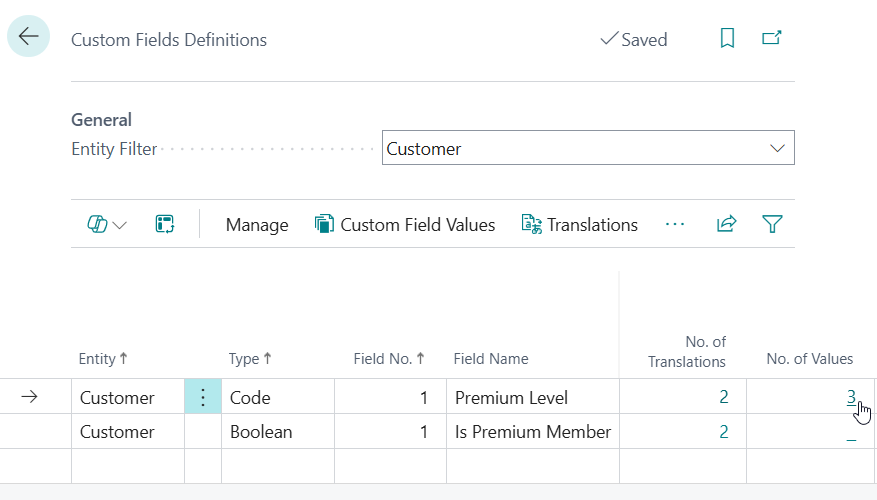
Task: Open page in new window icon
Action: point(771,39)
